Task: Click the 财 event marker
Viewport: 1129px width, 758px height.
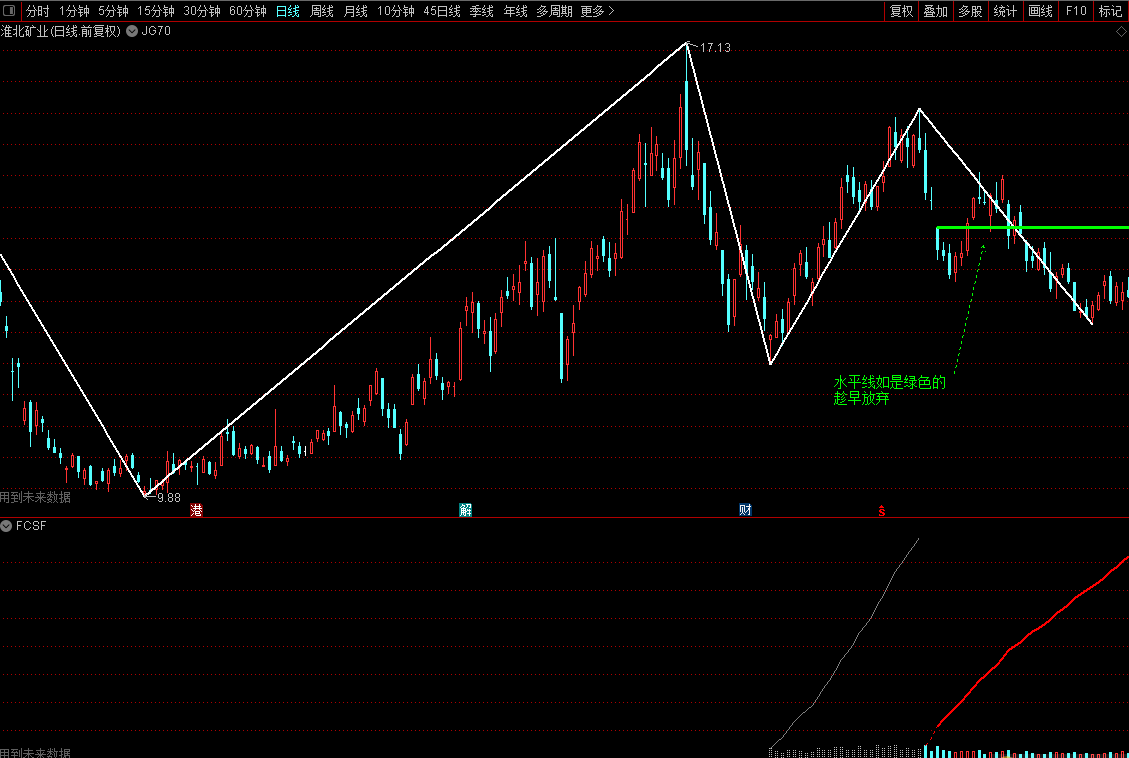Action: pyautogui.click(x=745, y=510)
